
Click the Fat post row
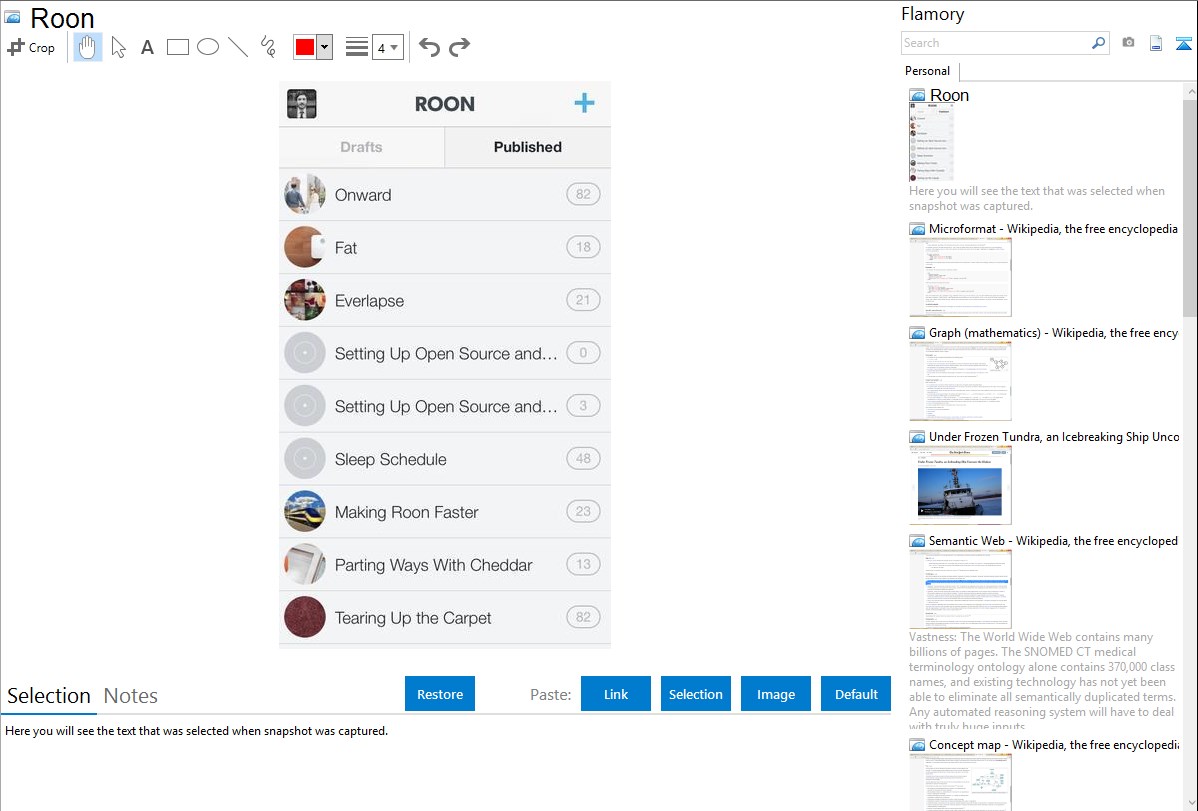pyautogui.click(x=445, y=248)
